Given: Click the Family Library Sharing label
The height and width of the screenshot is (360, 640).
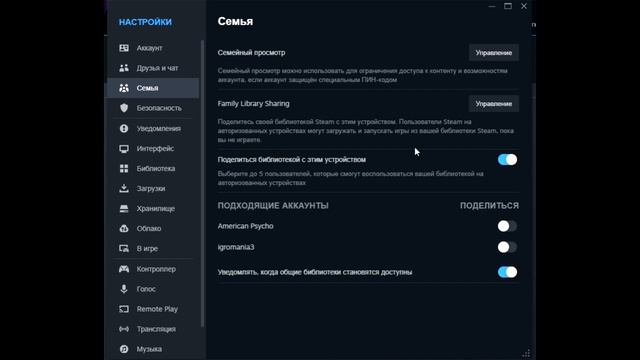Looking at the screenshot, I should [253, 104].
